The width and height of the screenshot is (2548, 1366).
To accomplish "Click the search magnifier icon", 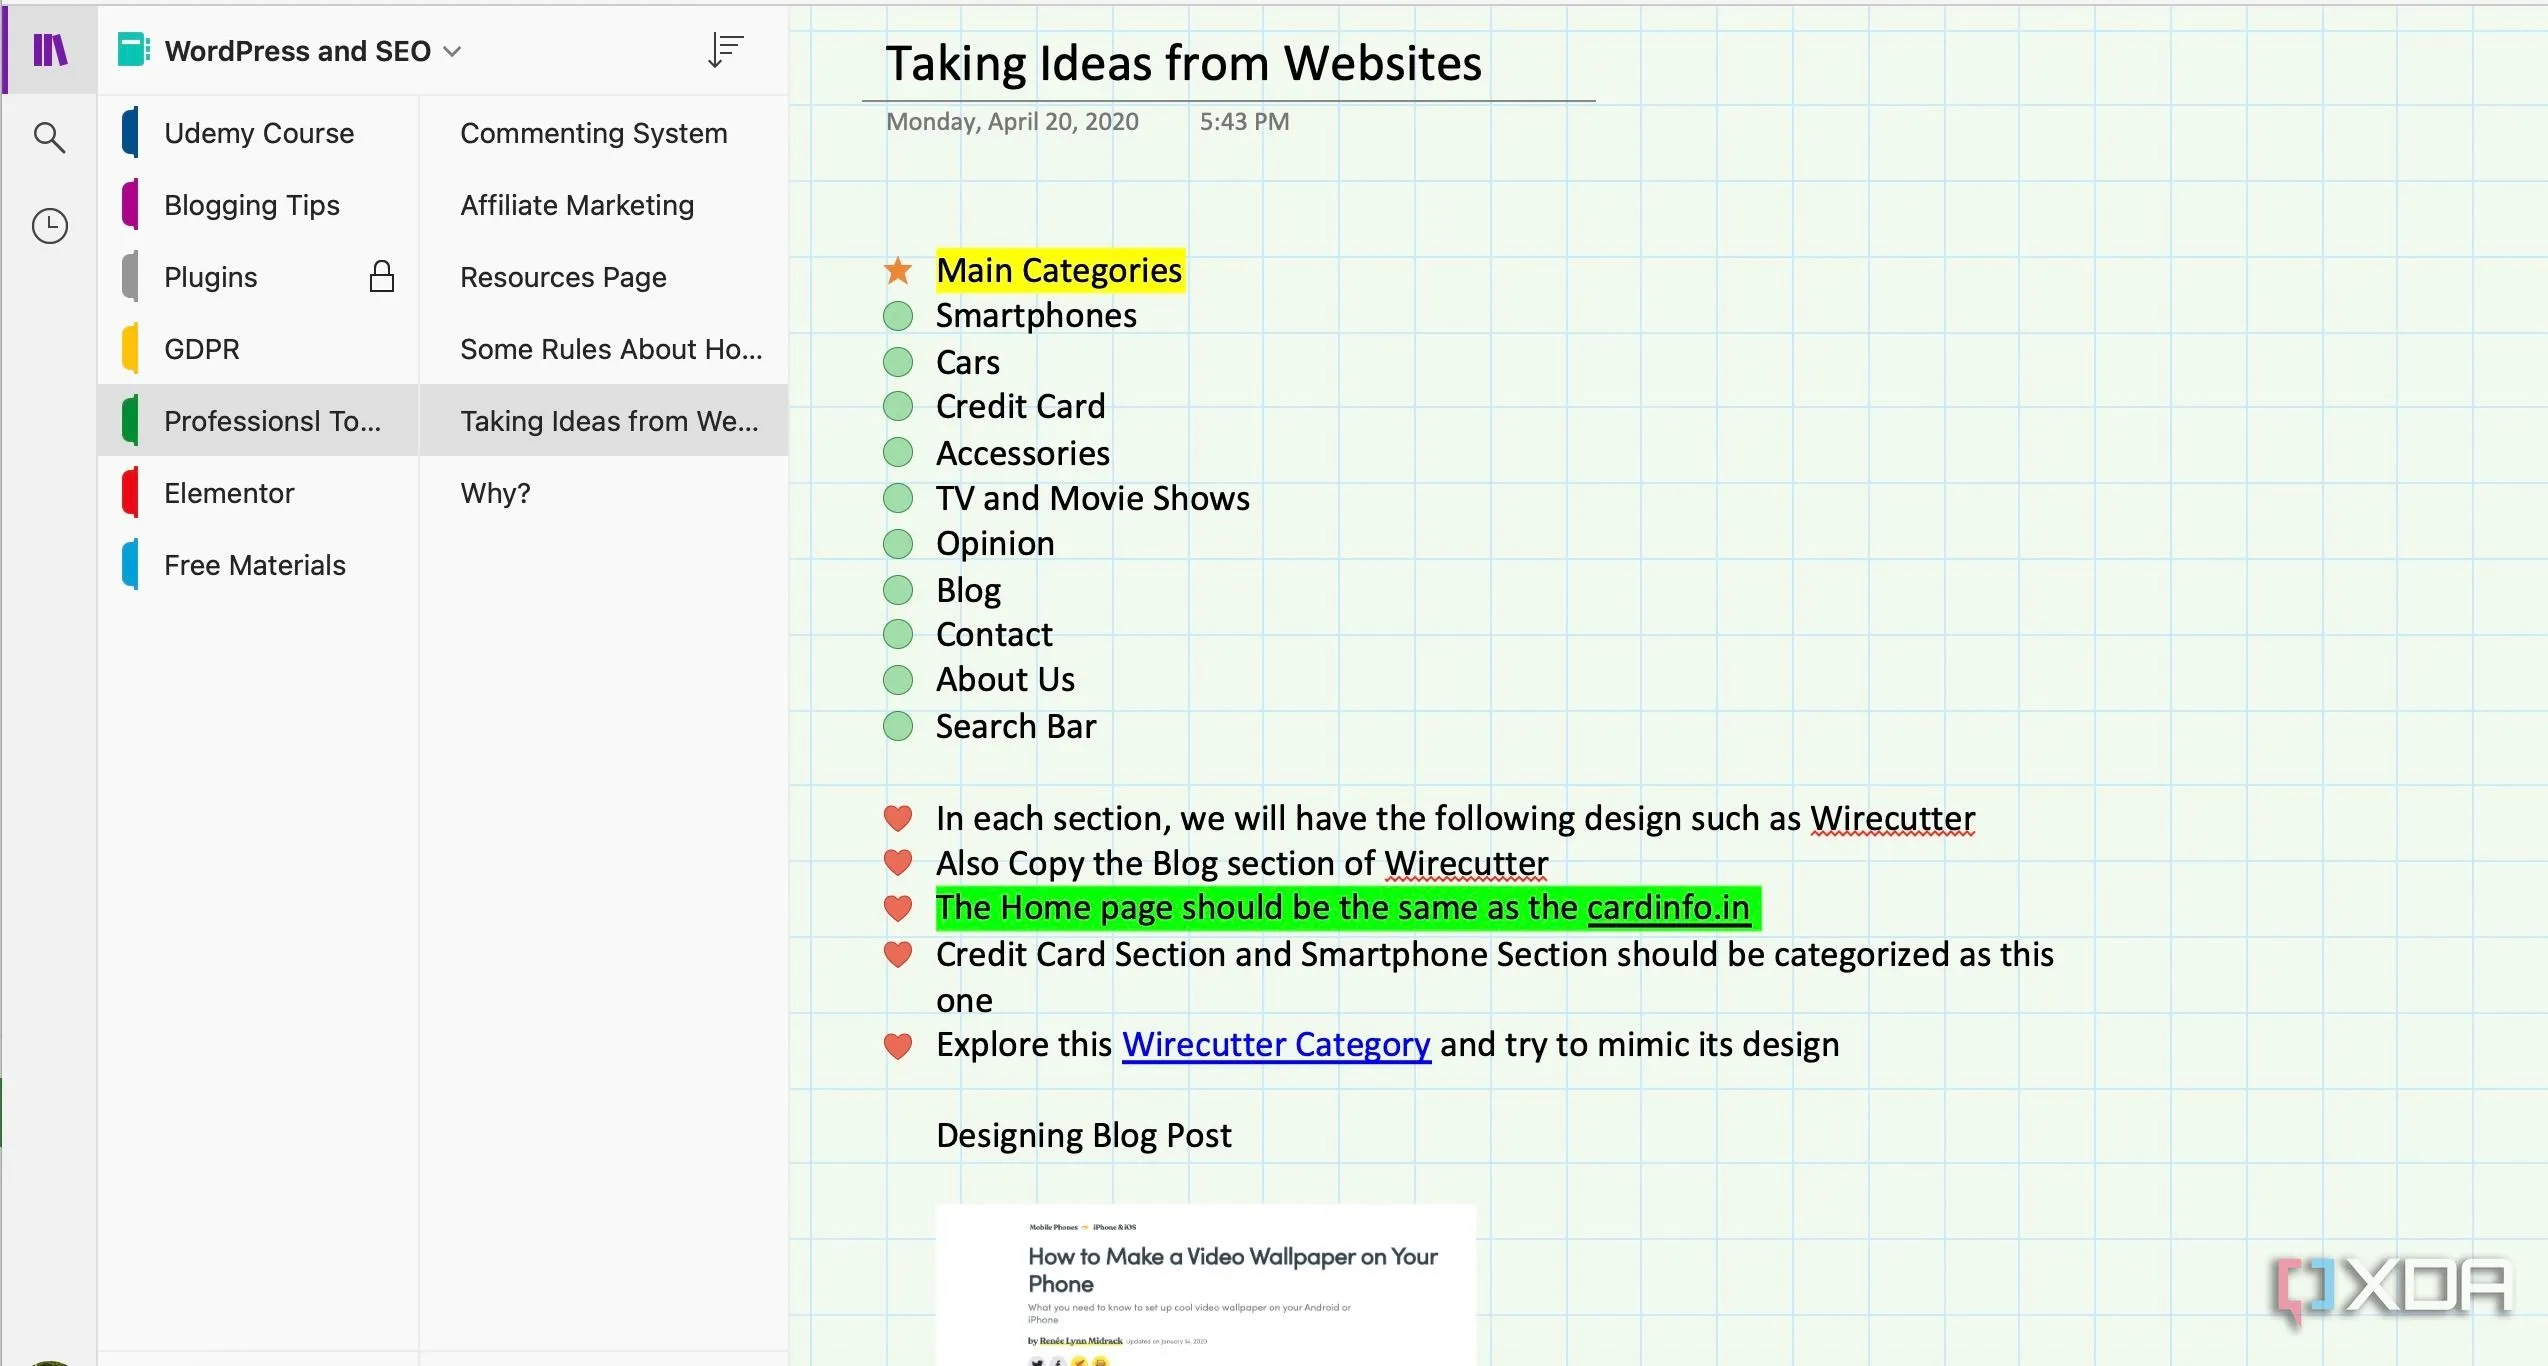I will point(49,137).
